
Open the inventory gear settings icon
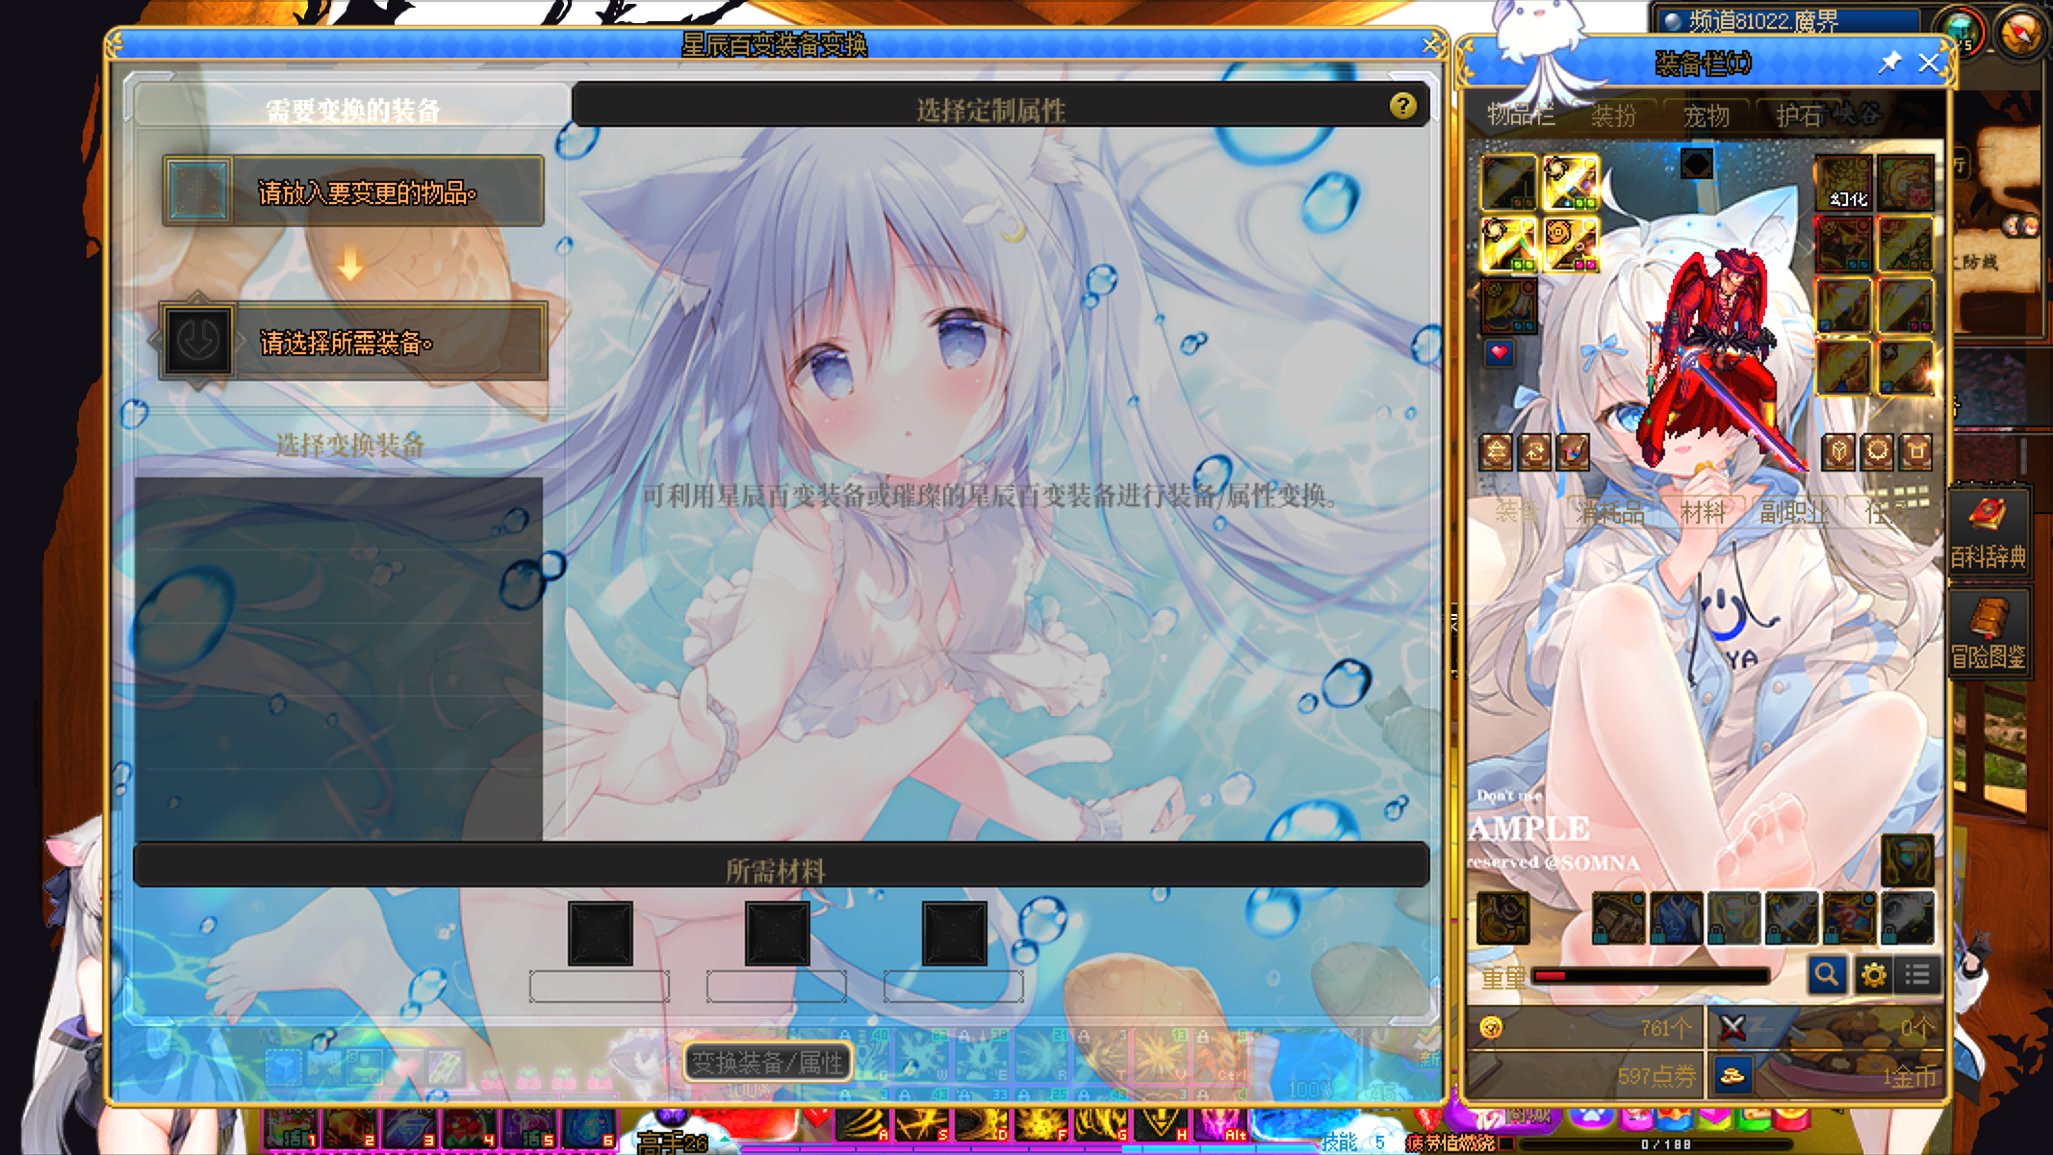coord(1873,974)
